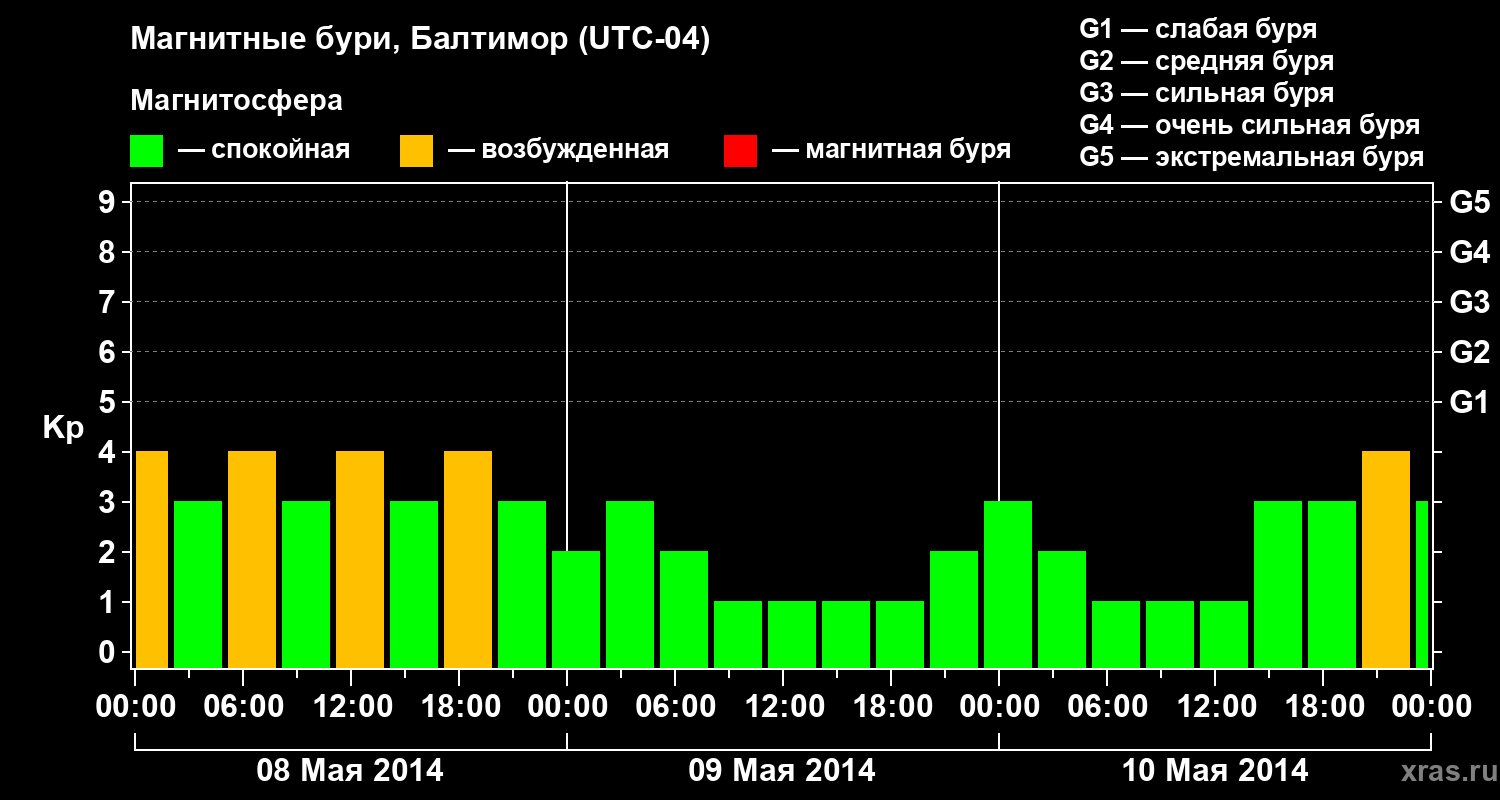
Task: Click the 'Магнитосфера' legend heading
Action: point(236,101)
